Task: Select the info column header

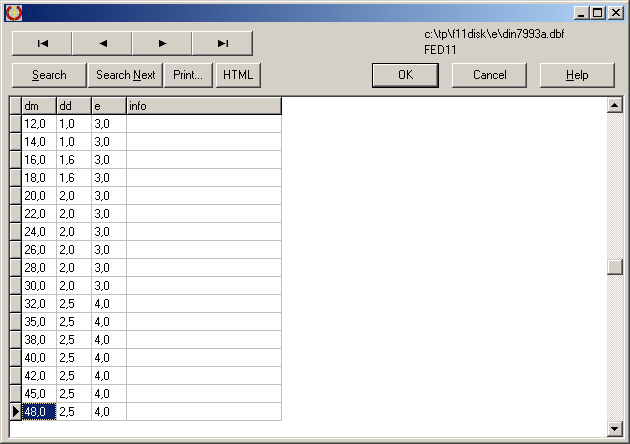Action: click(x=203, y=106)
